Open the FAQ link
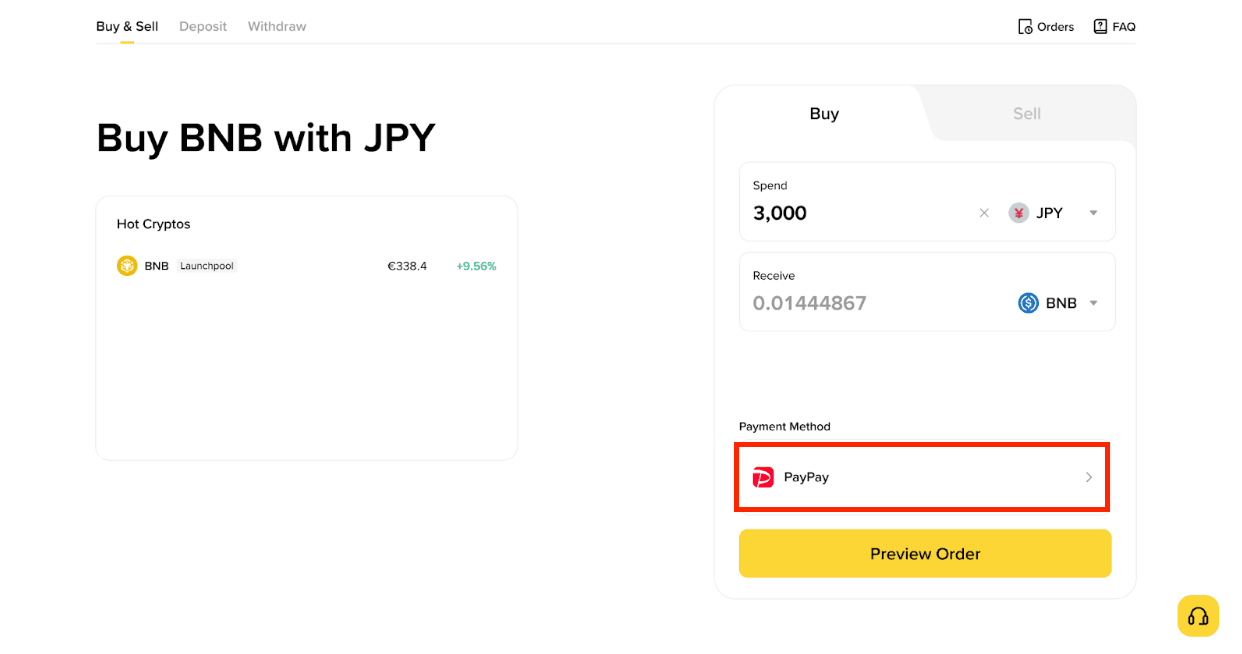Screen dimensions: 1242x654 pyautogui.click(x=1124, y=27)
